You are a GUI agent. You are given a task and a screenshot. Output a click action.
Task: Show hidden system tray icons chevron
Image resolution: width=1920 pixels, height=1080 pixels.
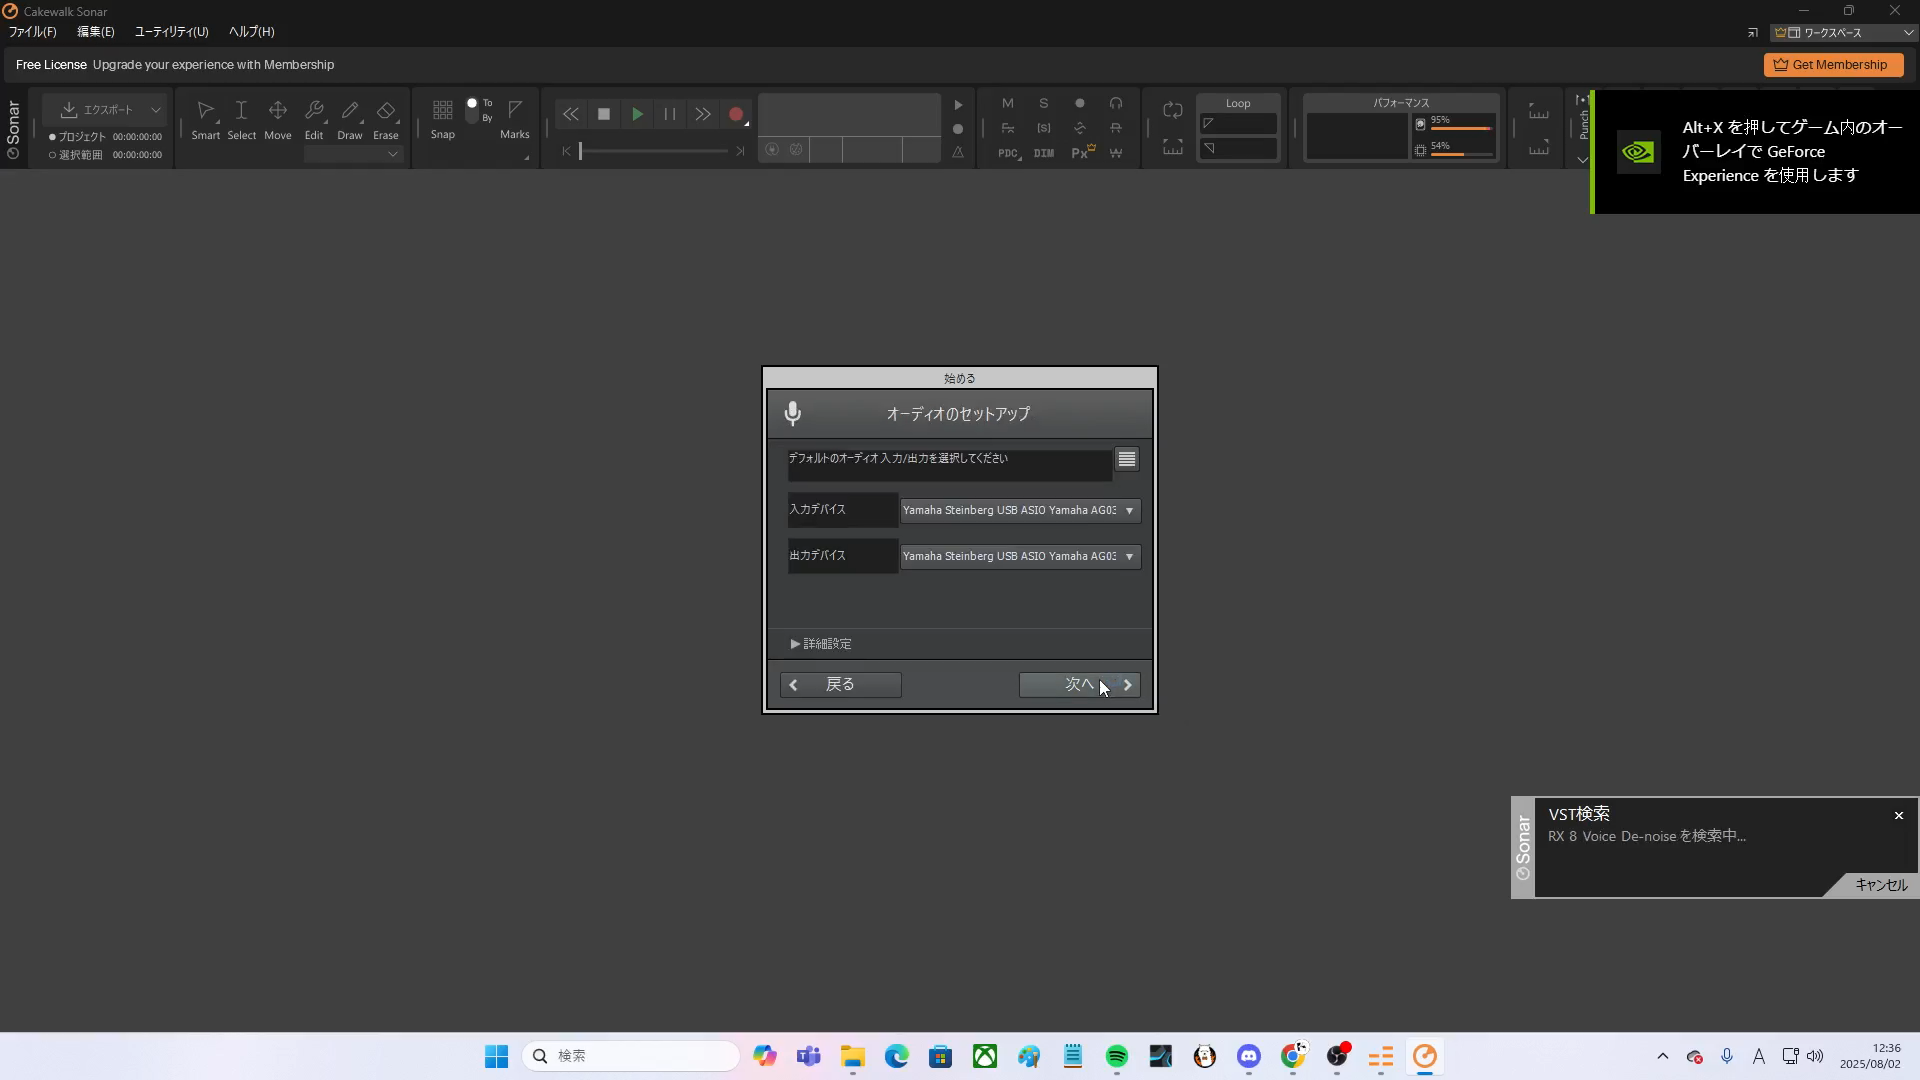[1663, 1057]
